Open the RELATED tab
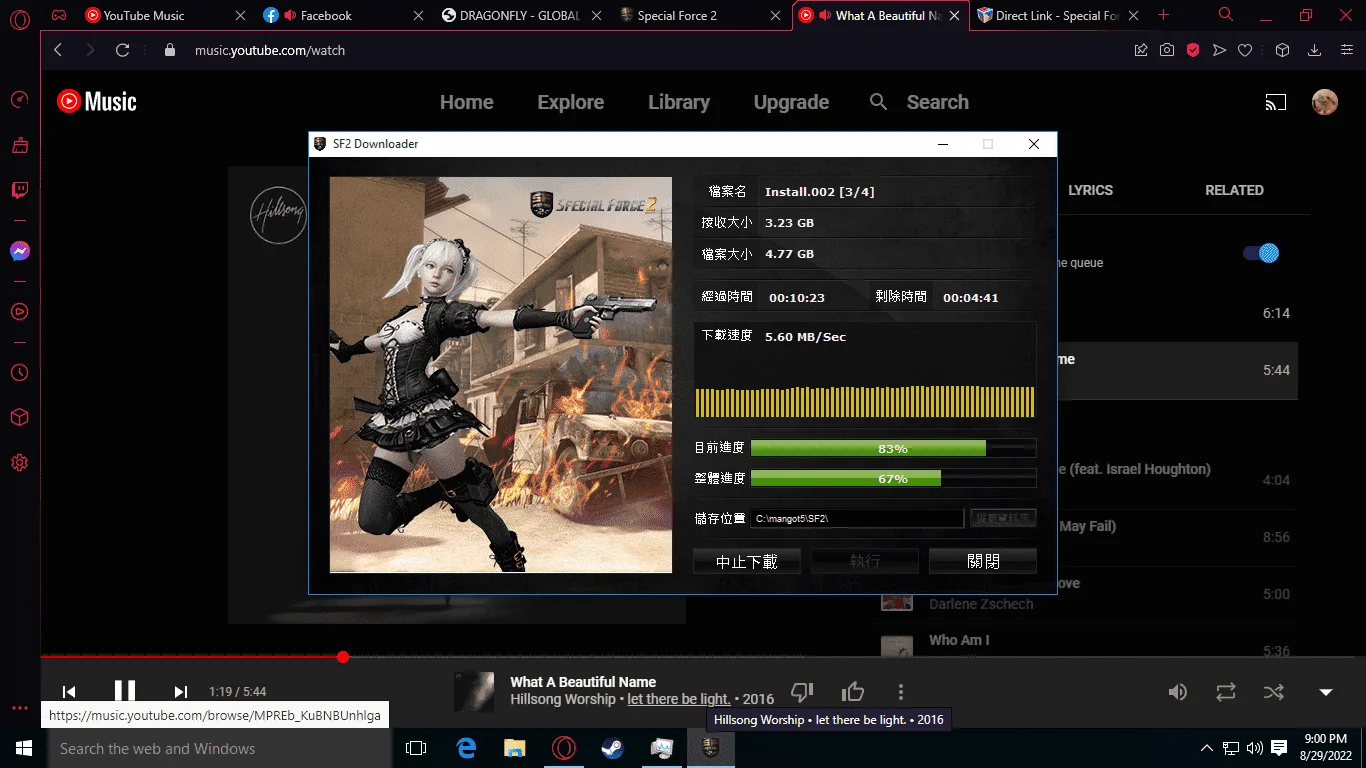Screen dimensions: 1366x768 [x=1234, y=190]
